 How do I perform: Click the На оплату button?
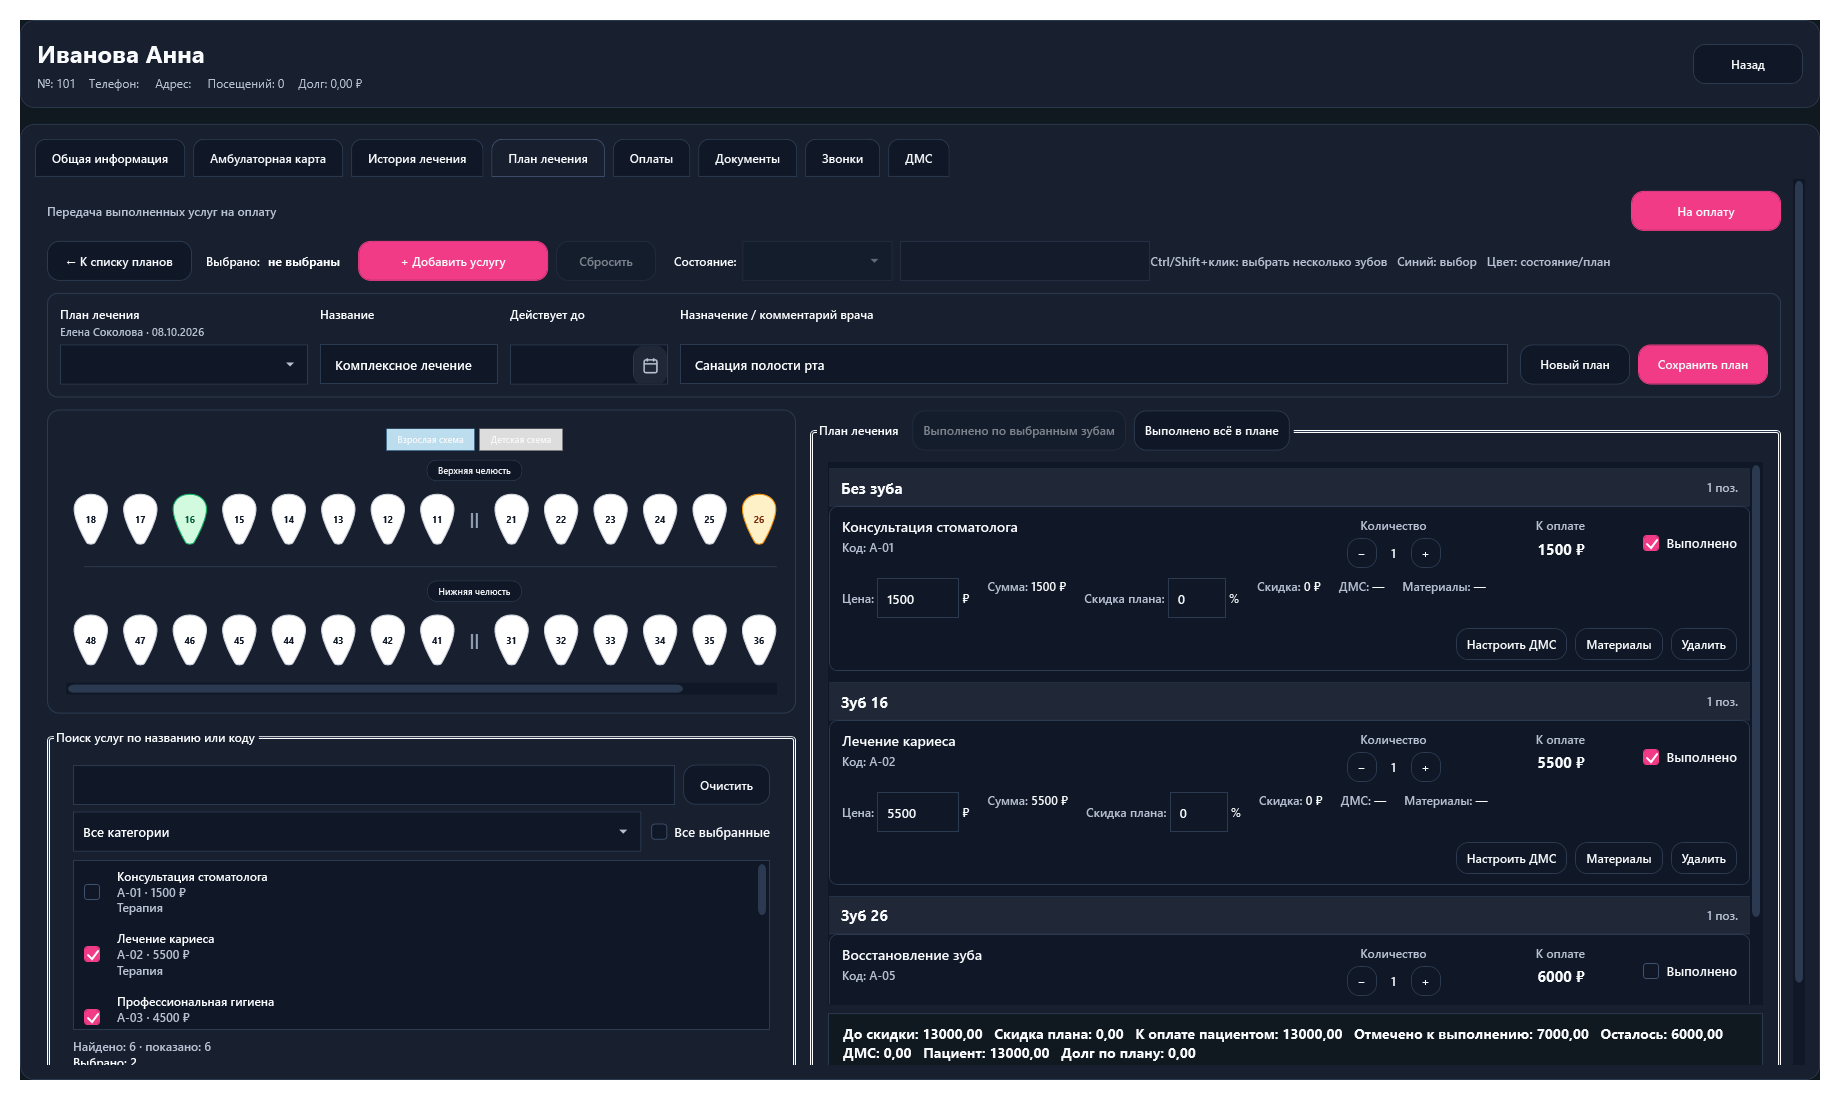pos(1705,211)
